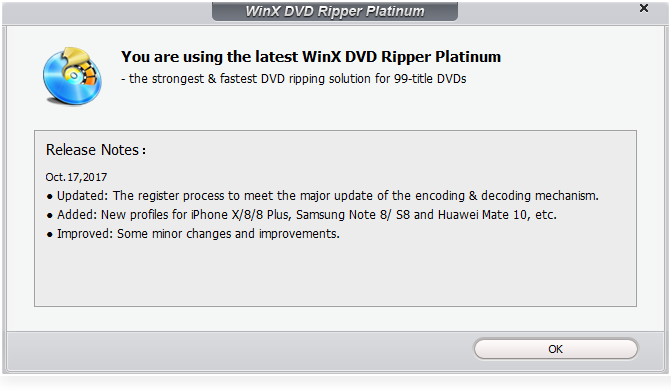Close the dialog with the X button

(x=644, y=8)
